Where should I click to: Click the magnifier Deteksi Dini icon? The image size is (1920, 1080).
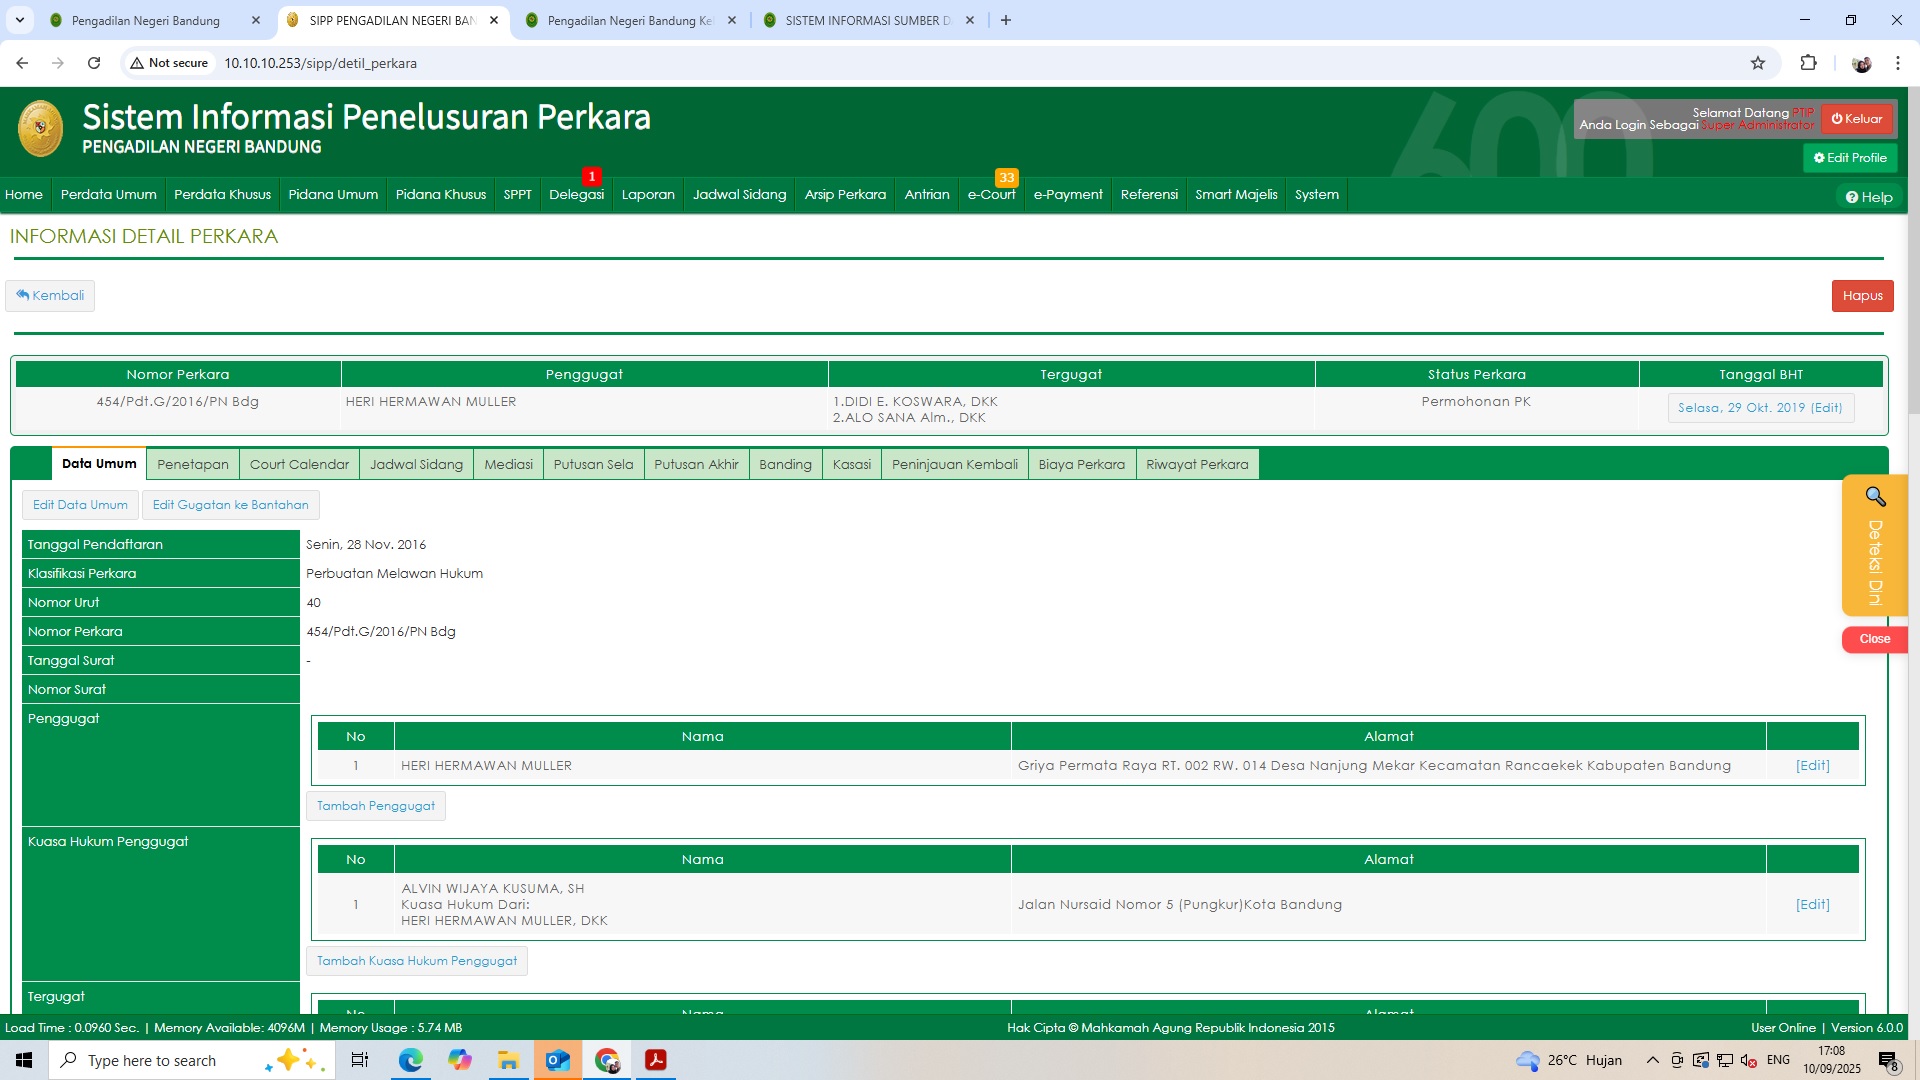pyautogui.click(x=1875, y=497)
